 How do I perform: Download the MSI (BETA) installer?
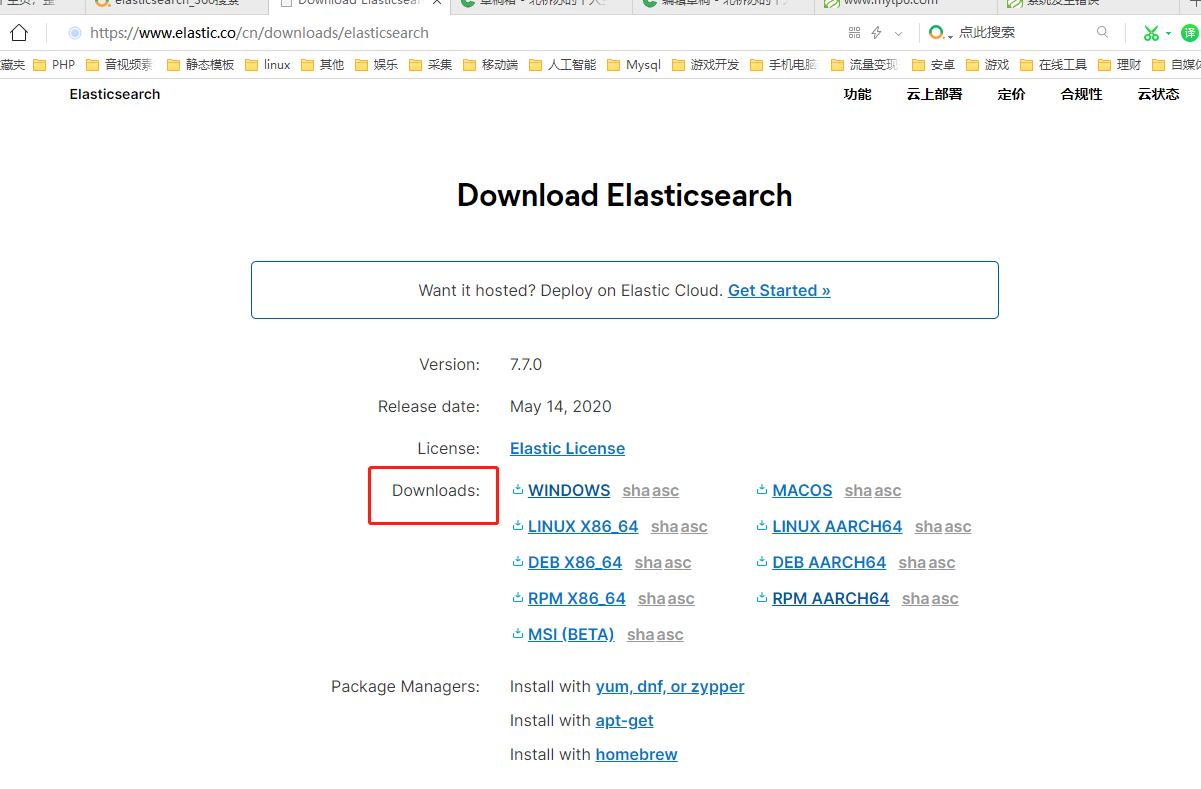coord(571,634)
